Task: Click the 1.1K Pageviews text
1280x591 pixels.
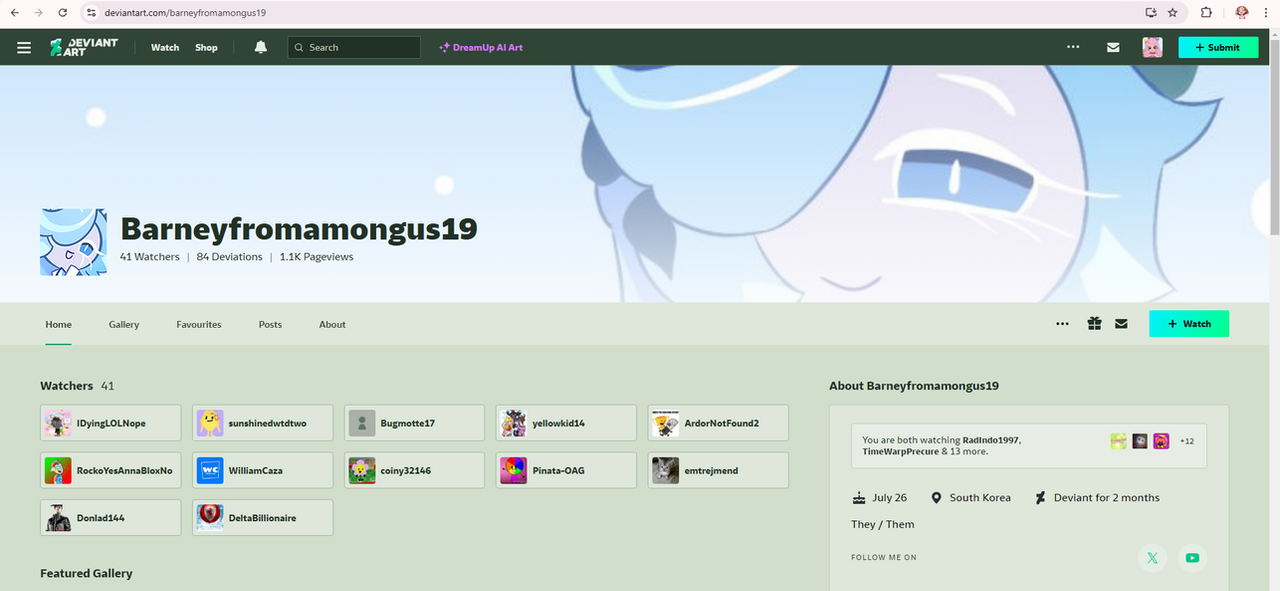Action: click(316, 257)
